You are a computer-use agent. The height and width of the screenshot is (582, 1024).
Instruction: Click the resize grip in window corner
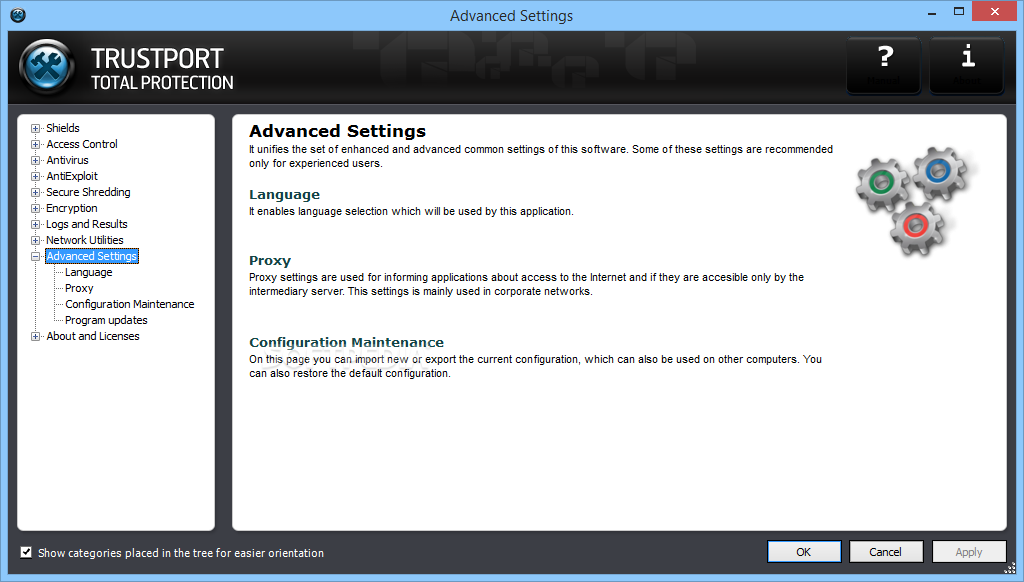[x=1010, y=568]
